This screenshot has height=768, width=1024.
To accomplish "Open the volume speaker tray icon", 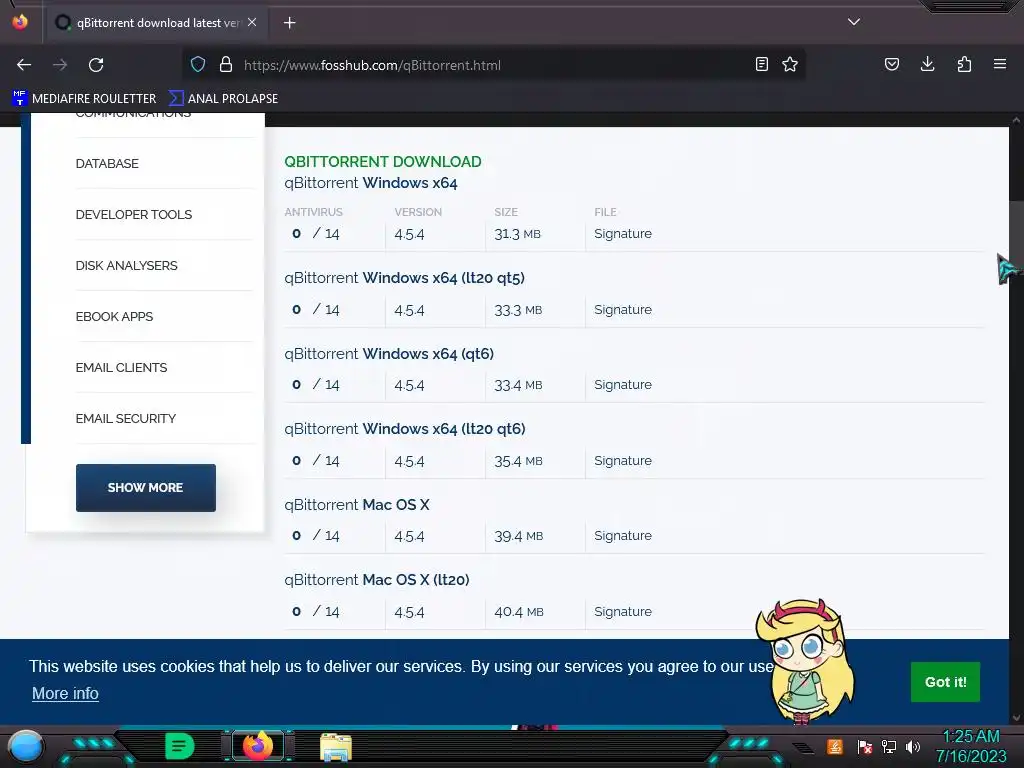I will pos(913,746).
